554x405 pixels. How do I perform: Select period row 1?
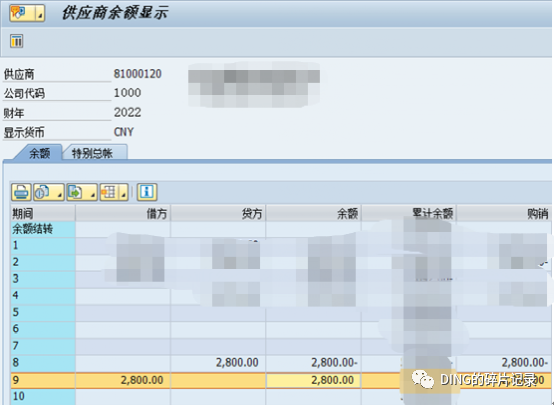click(43, 245)
